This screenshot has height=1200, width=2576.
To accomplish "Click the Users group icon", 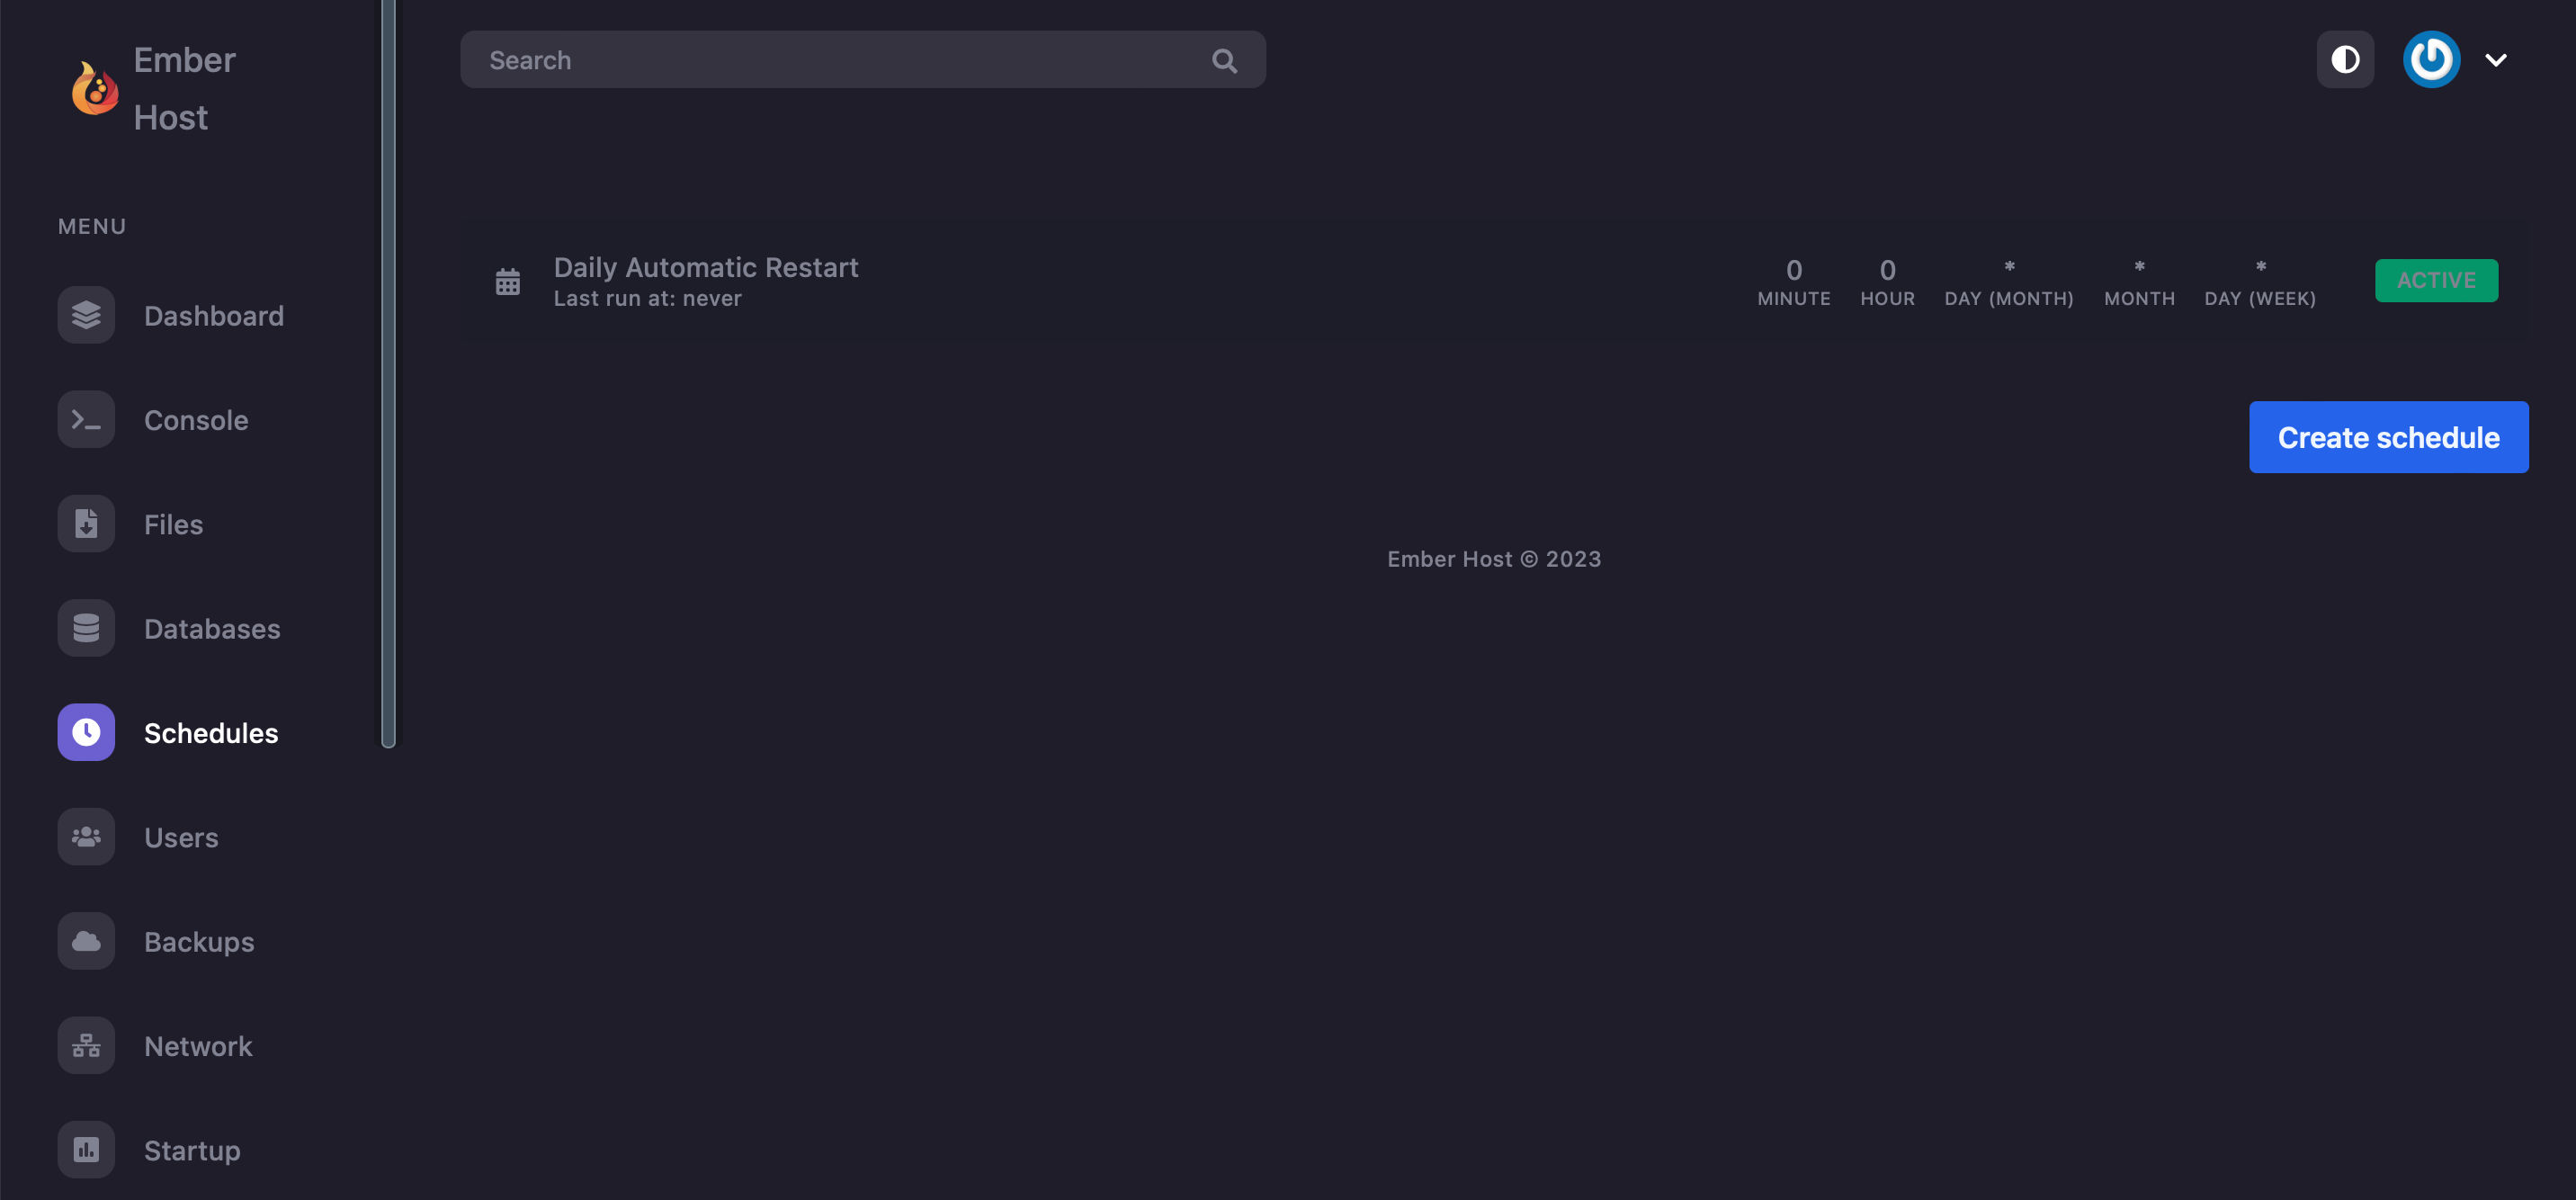I will [86, 837].
